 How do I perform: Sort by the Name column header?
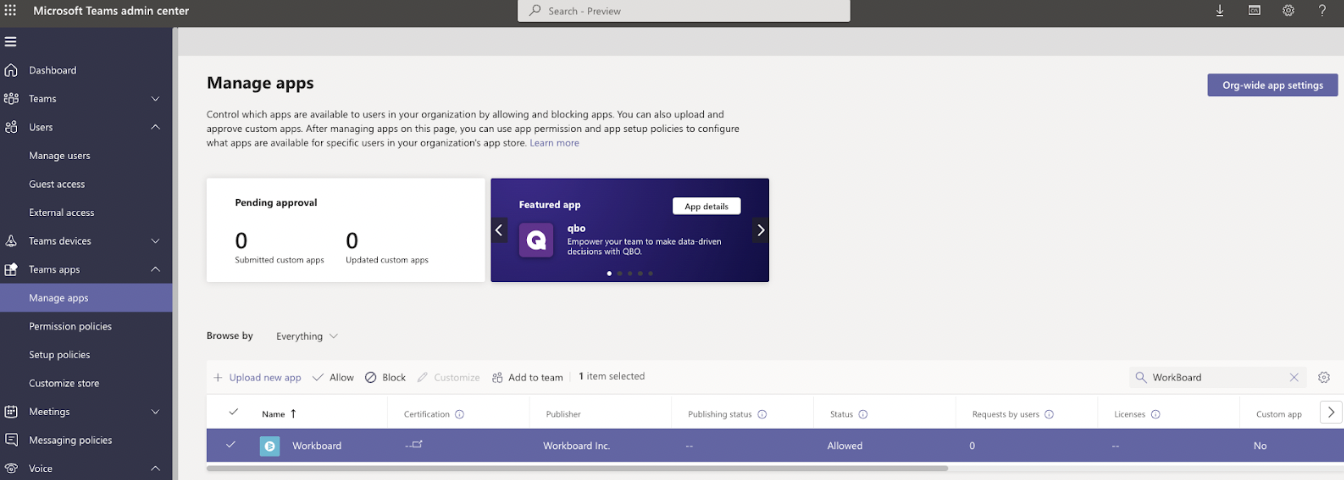(x=279, y=414)
